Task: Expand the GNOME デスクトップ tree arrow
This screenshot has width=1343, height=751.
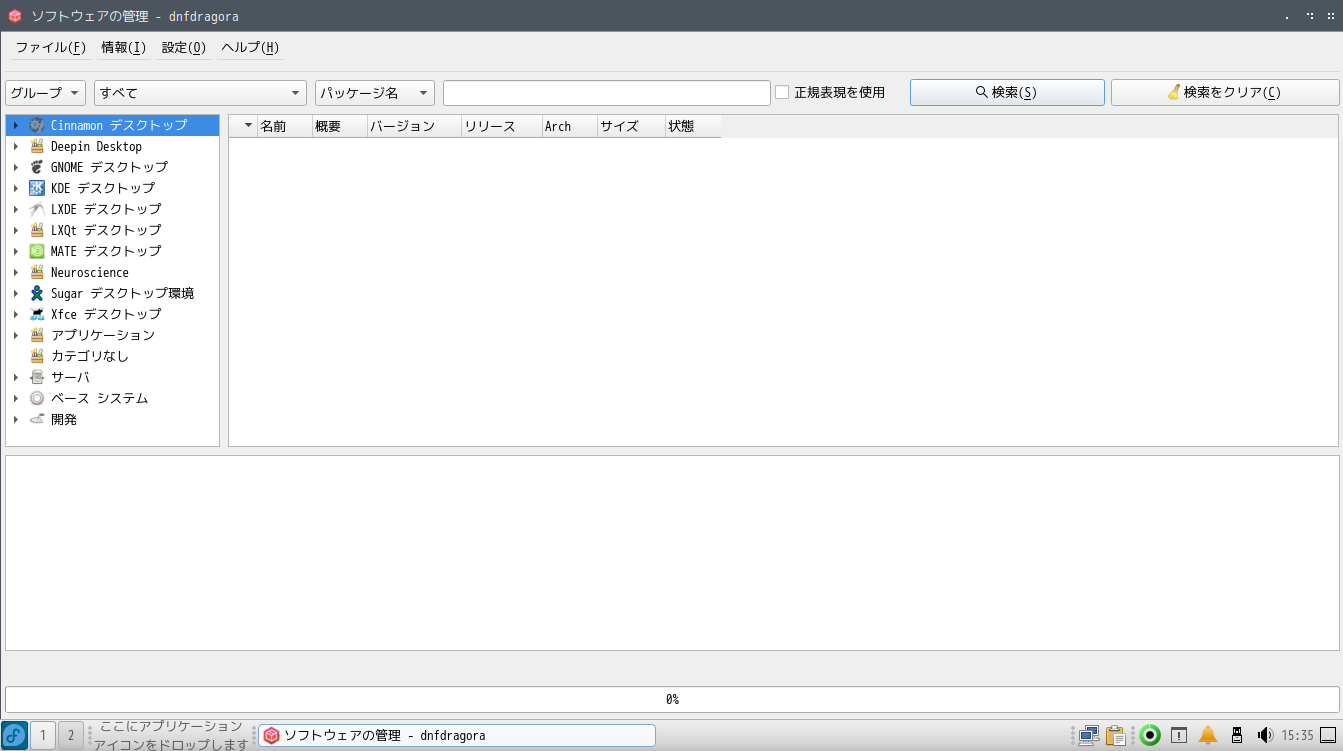Action: (x=16, y=167)
